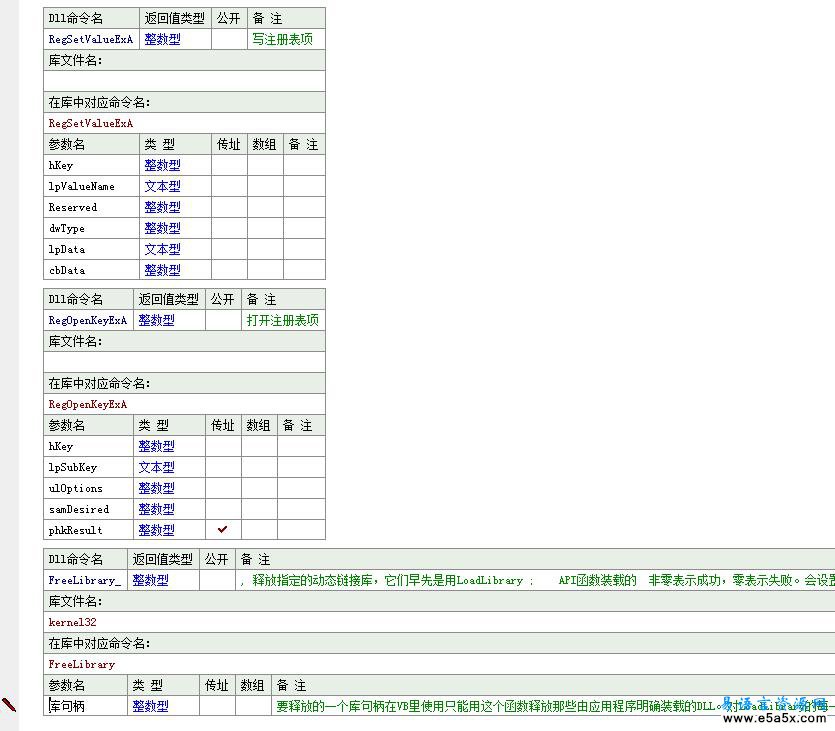Image resolution: width=835 pixels, height=731 pixels.
Task: Click the 文本型 type of lpValueName
Action: 162,186
